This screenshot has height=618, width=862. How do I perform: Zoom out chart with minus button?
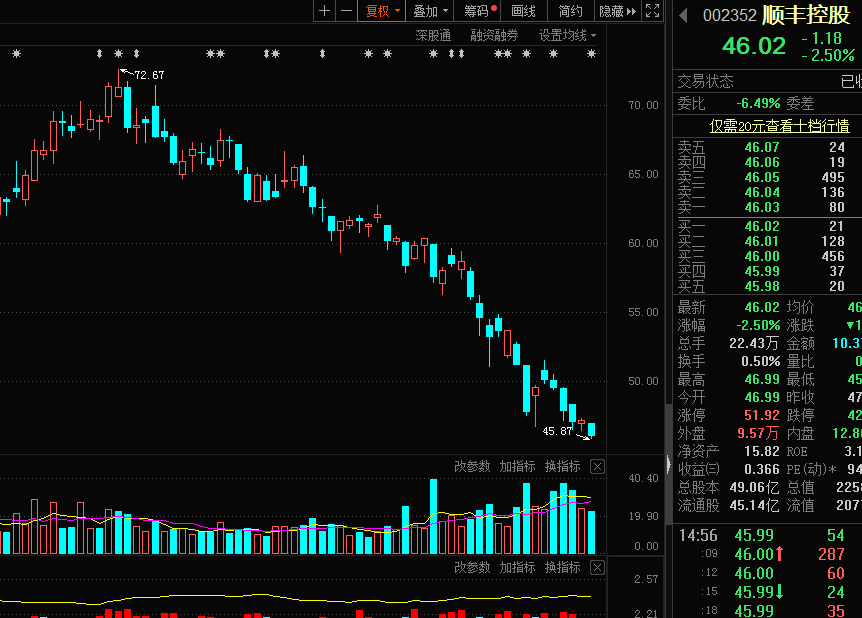[x=346, y=10]
